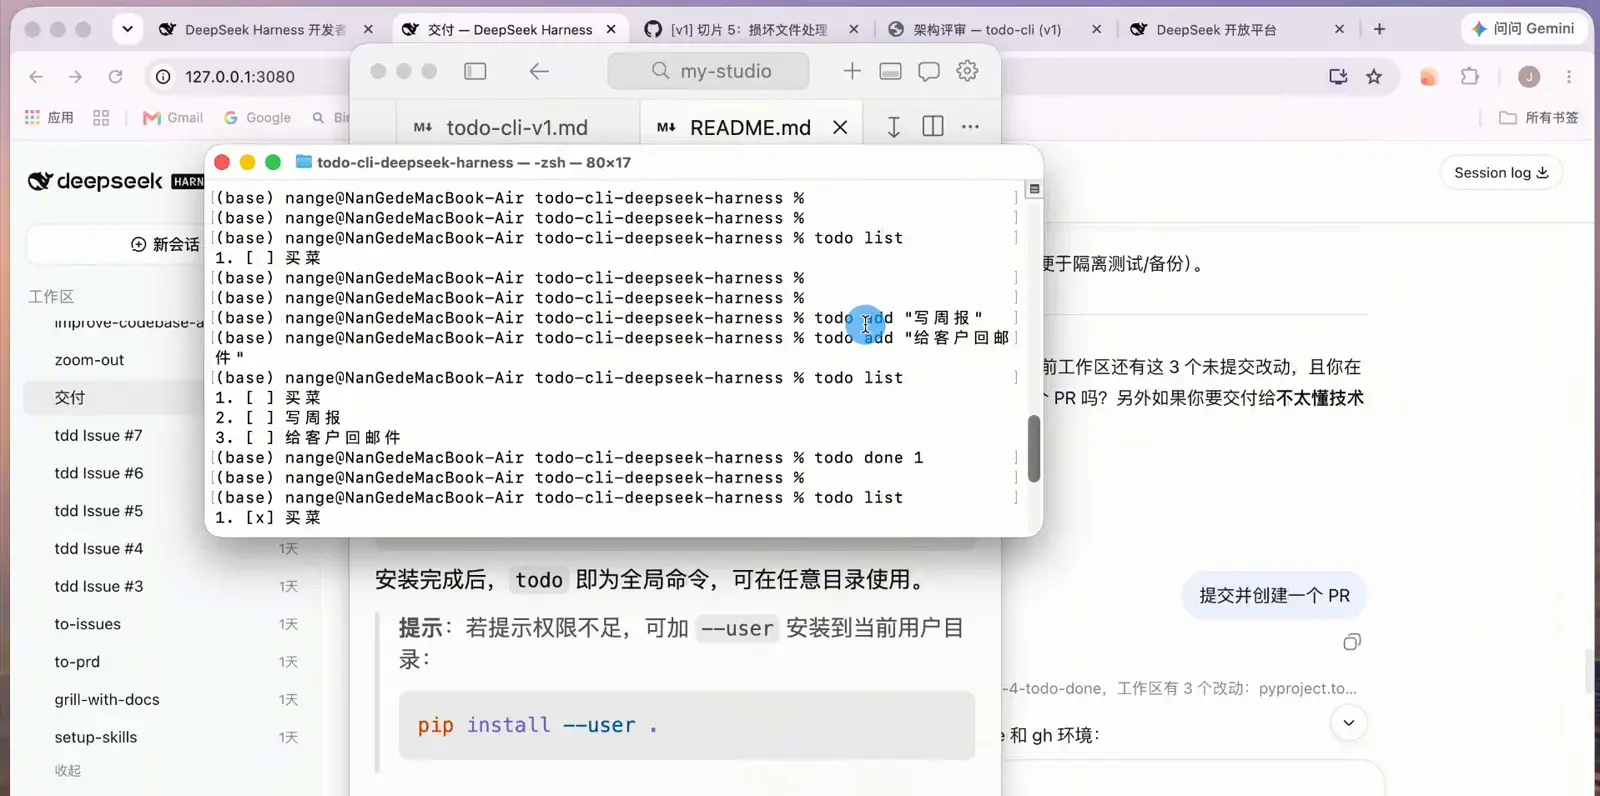The image size is (1600, 796).
Task: Open the tab groups grid icon in bookmarks bar
Action: pyautogui.click(x=101, y=117)
